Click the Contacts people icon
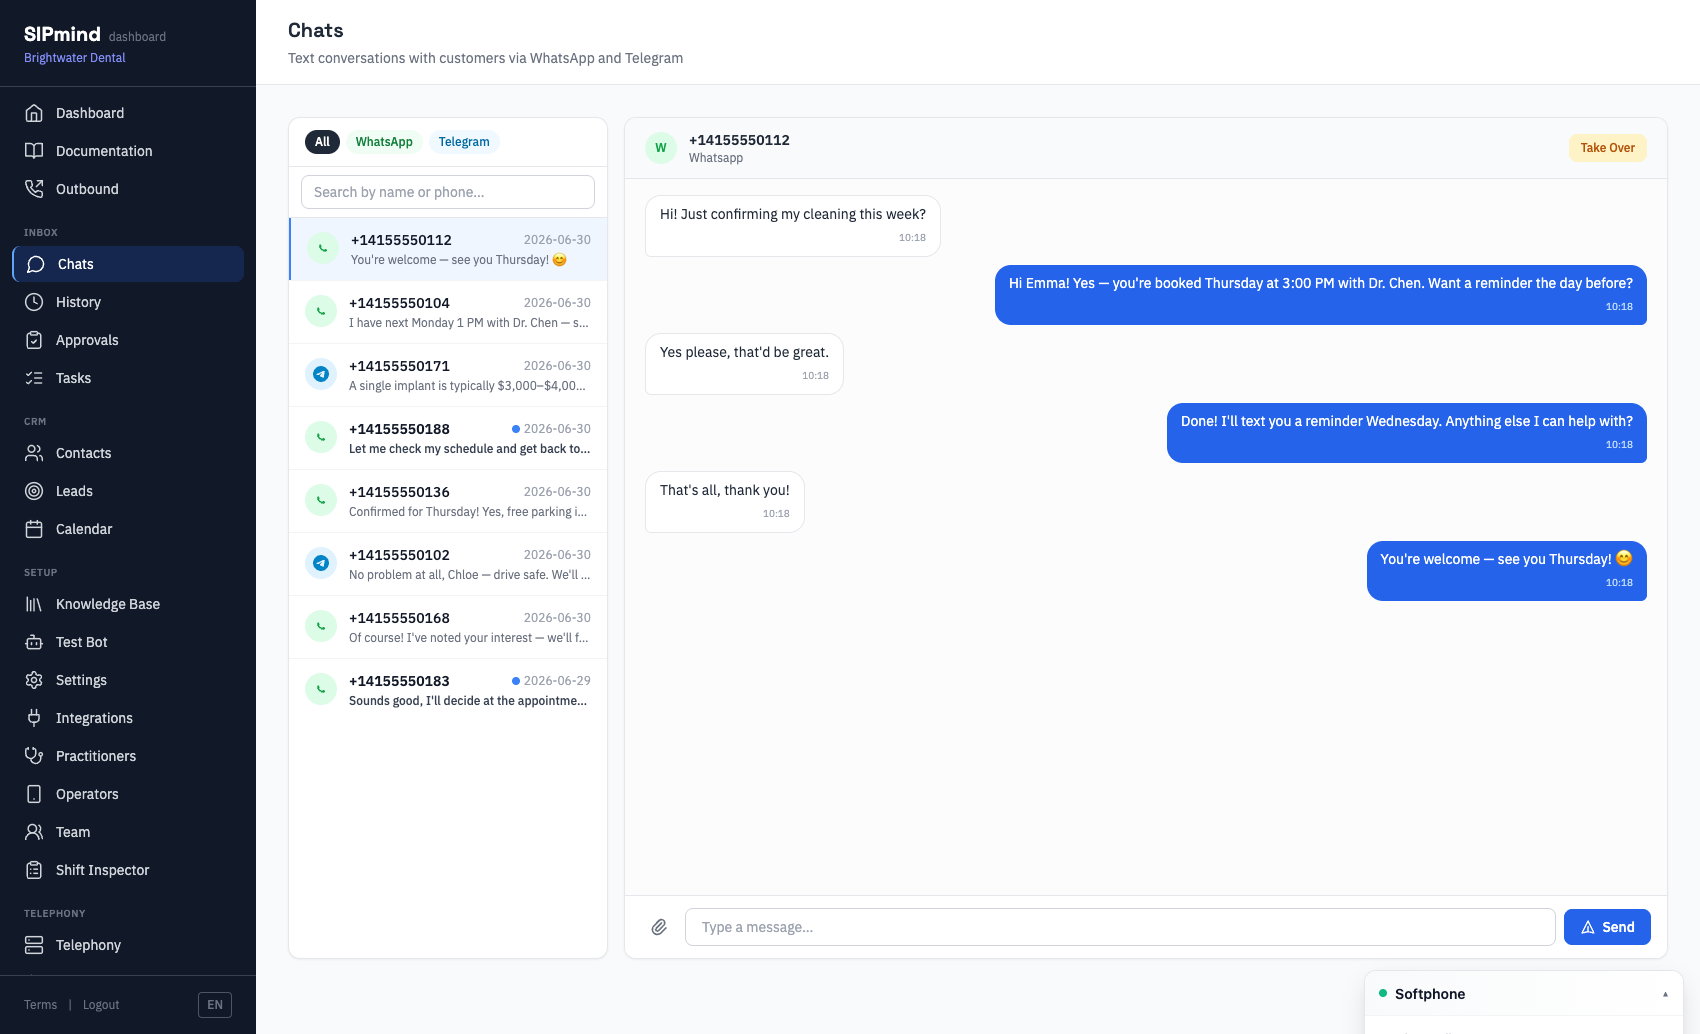1700x1034 pixels. click(34, 453)
